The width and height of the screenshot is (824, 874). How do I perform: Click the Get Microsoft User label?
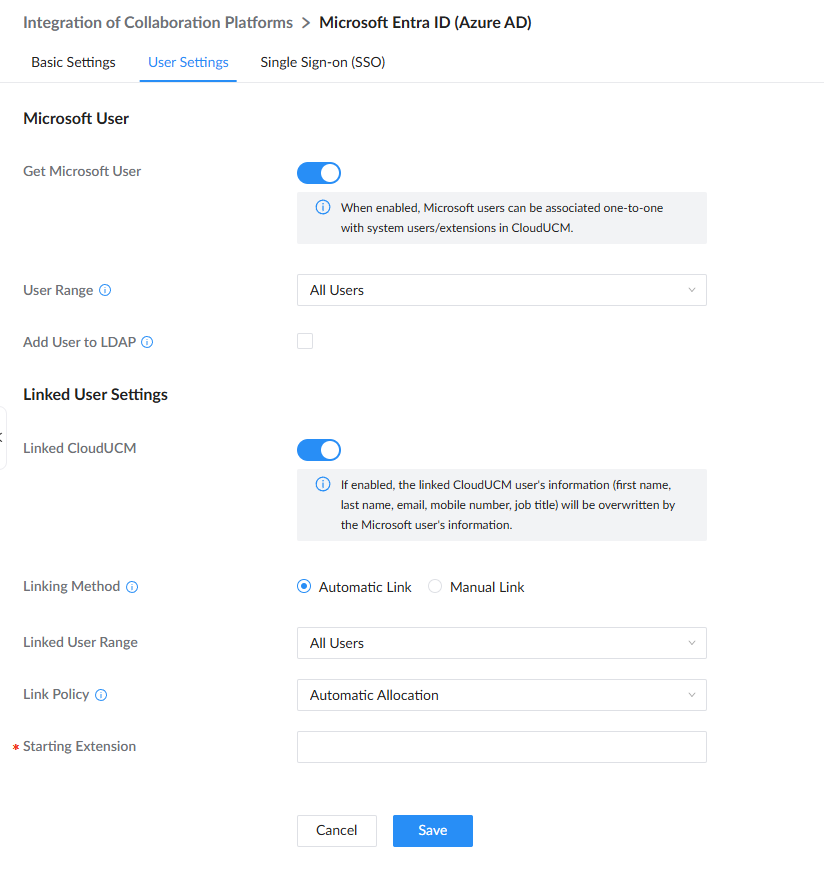[x=82, y=171]
